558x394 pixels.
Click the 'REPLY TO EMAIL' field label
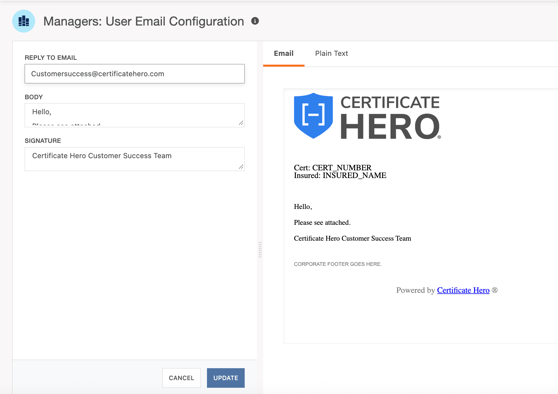pyautogui.click(x=51, y=58)
